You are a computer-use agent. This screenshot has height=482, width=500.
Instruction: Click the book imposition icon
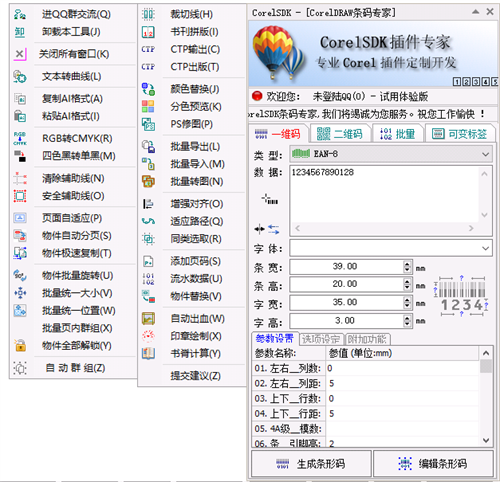(148, 32)
